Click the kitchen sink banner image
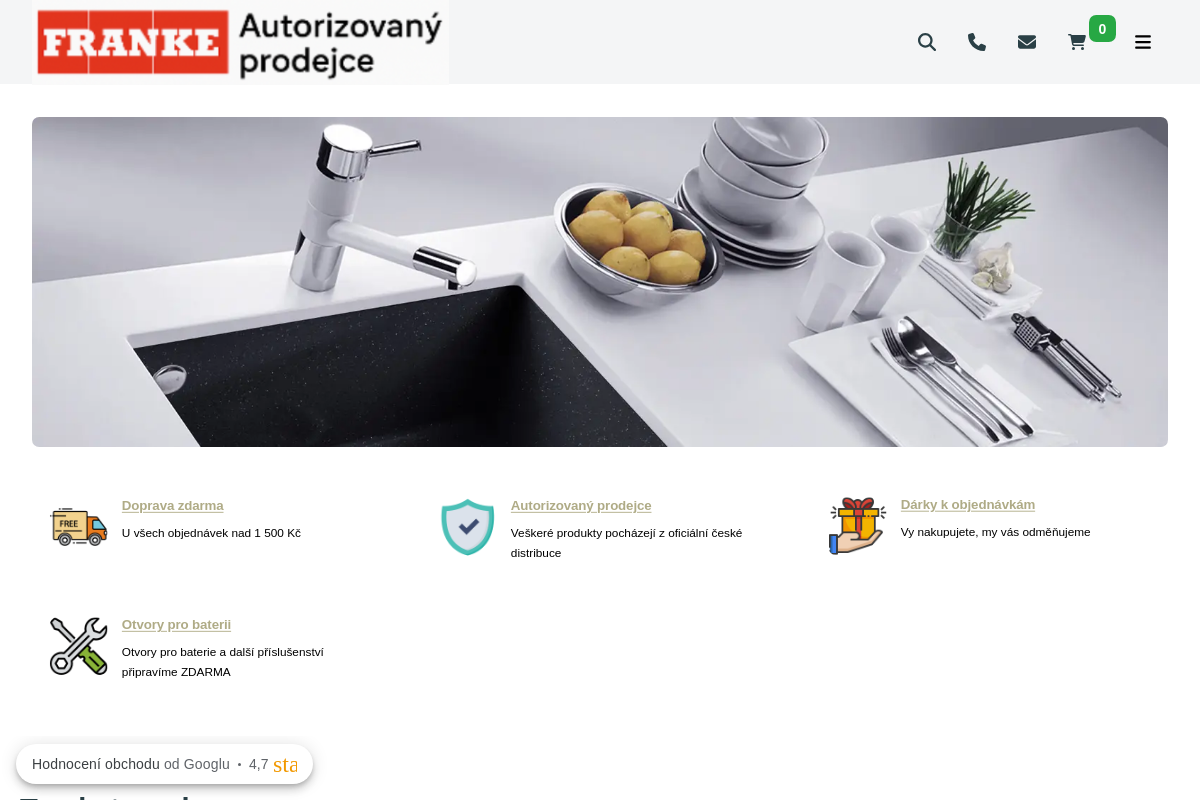The height and width of the screenshot is (800, 1200). click(x=600, y=282)
